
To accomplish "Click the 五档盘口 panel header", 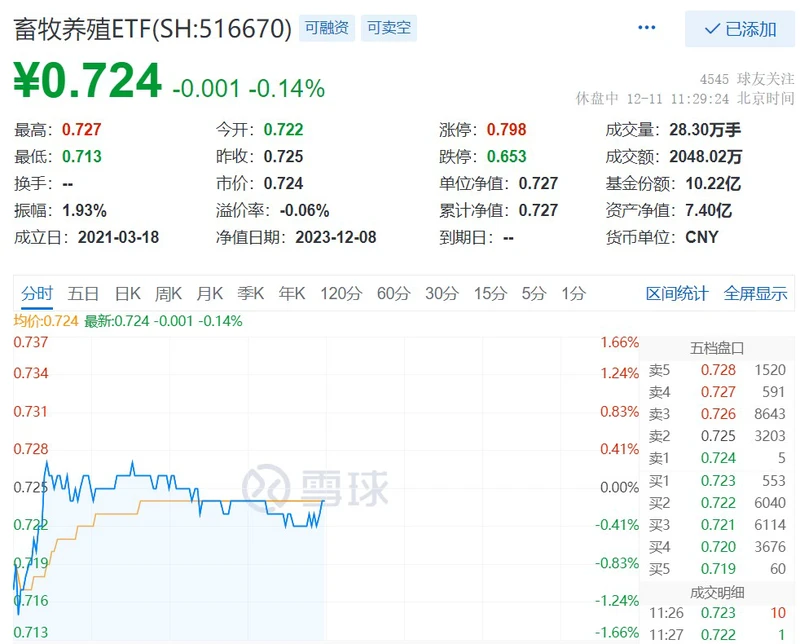I will 717,348.
